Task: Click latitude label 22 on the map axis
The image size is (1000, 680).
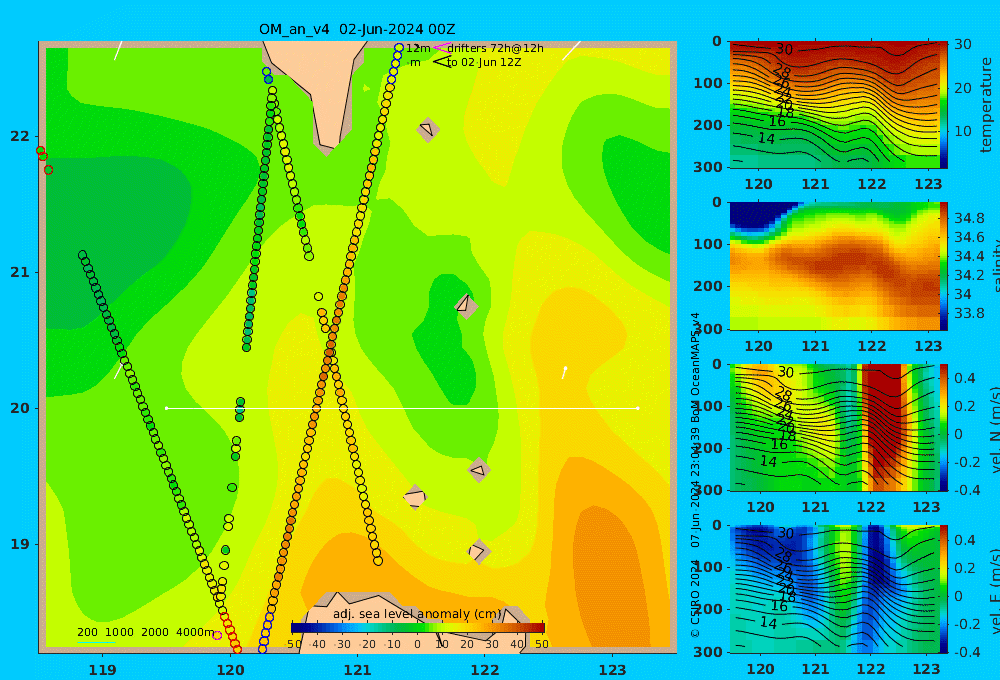Action: click(x=20, y=136)
